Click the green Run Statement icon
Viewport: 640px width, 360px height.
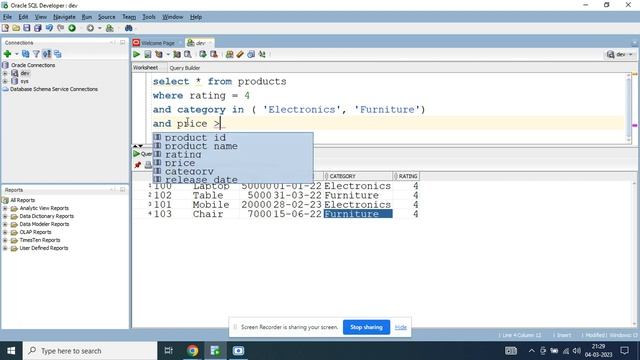click(x=137, y=54)
